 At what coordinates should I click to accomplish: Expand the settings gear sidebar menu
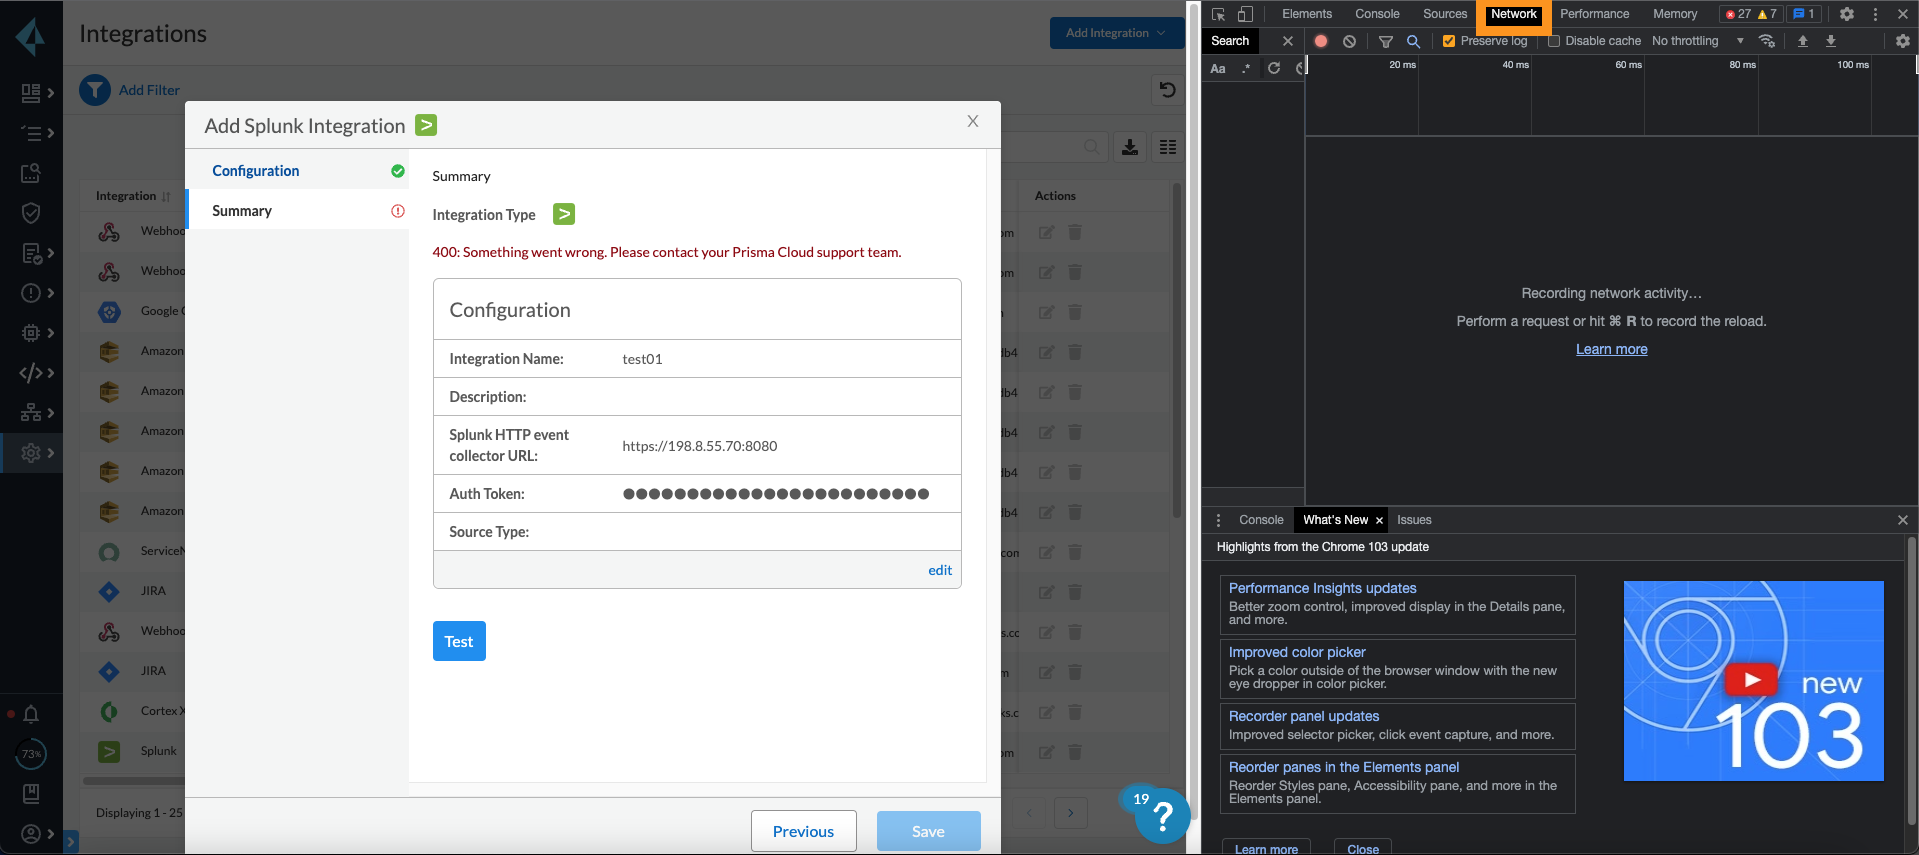[37, 453]
